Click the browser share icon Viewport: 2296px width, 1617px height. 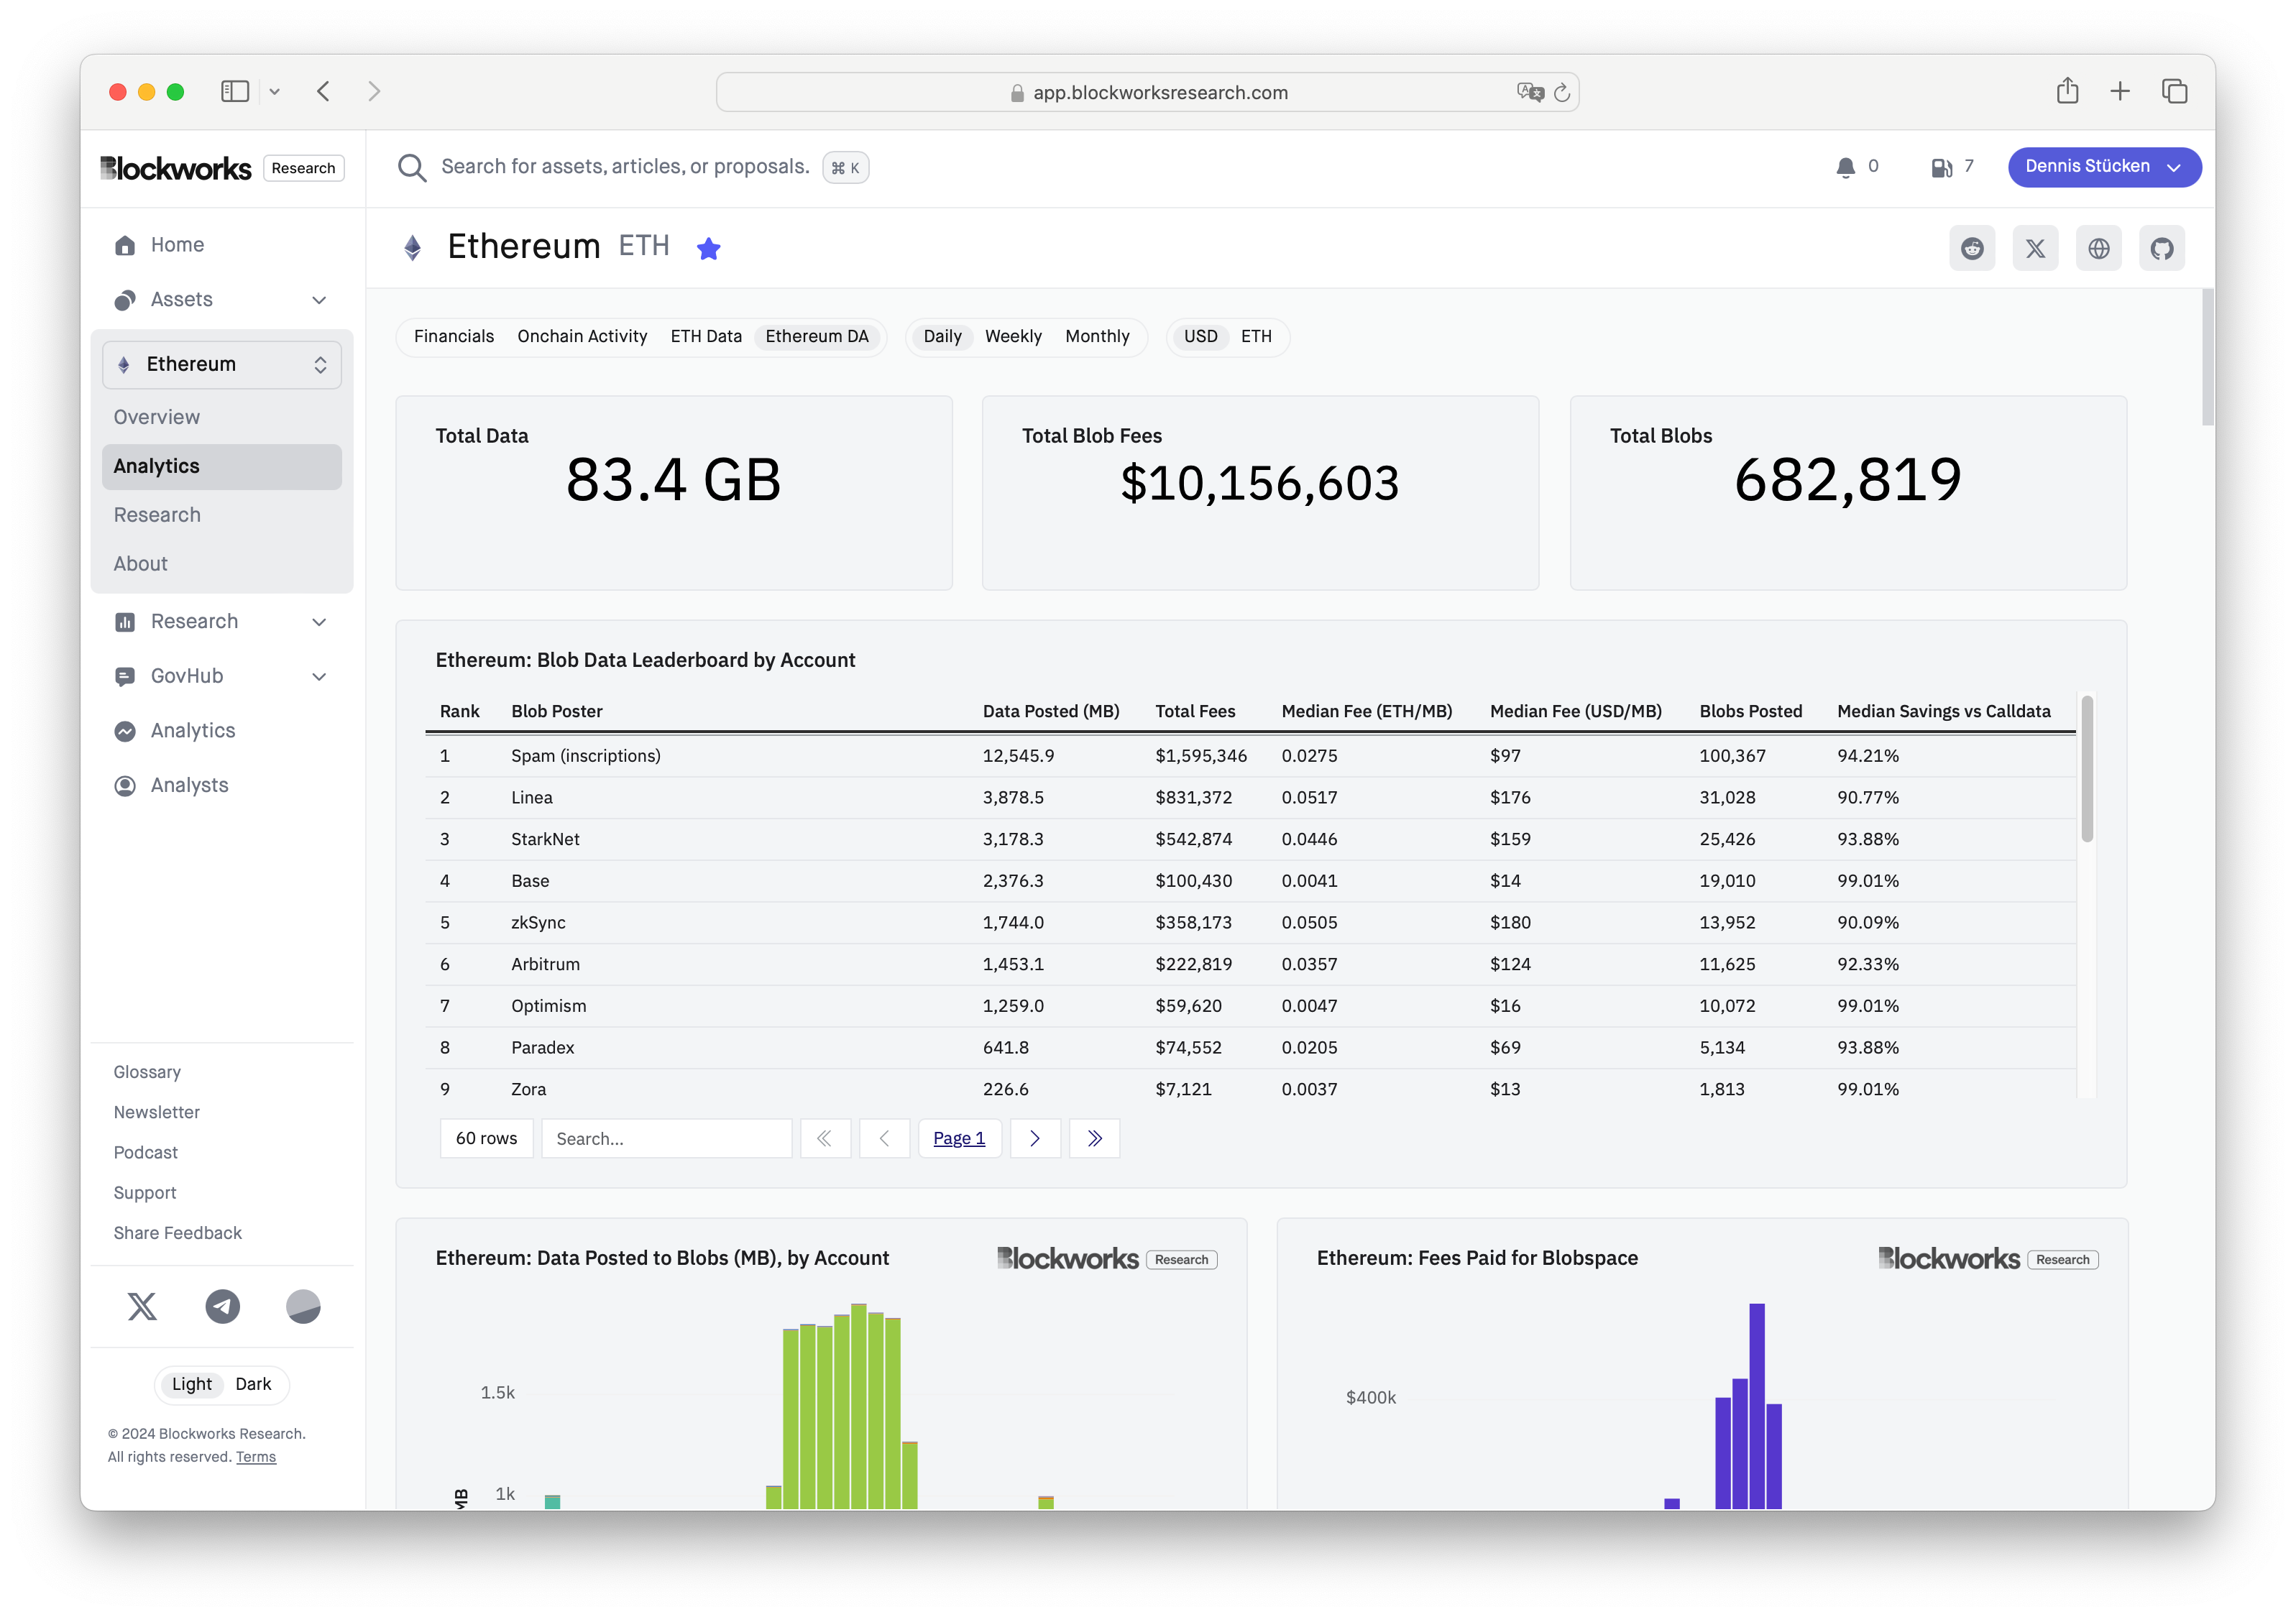pos(2067,91)
